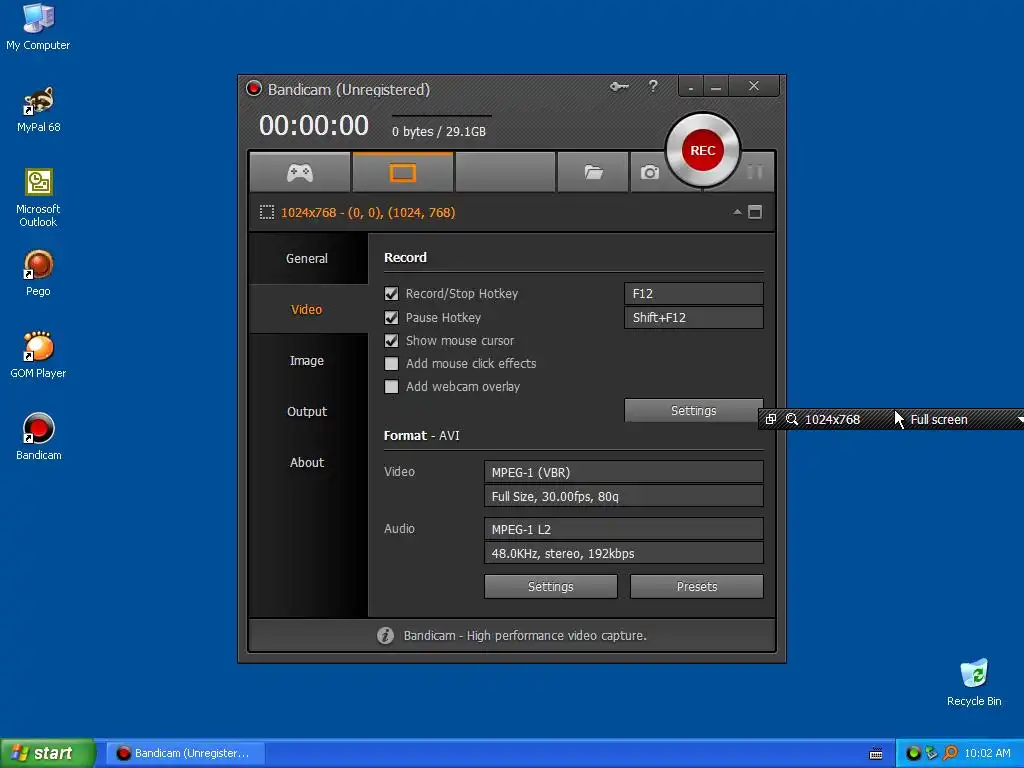The height and width of the screenshot is (768, 1024).
Task: Click the info icon in status bar
Action: 385,635
